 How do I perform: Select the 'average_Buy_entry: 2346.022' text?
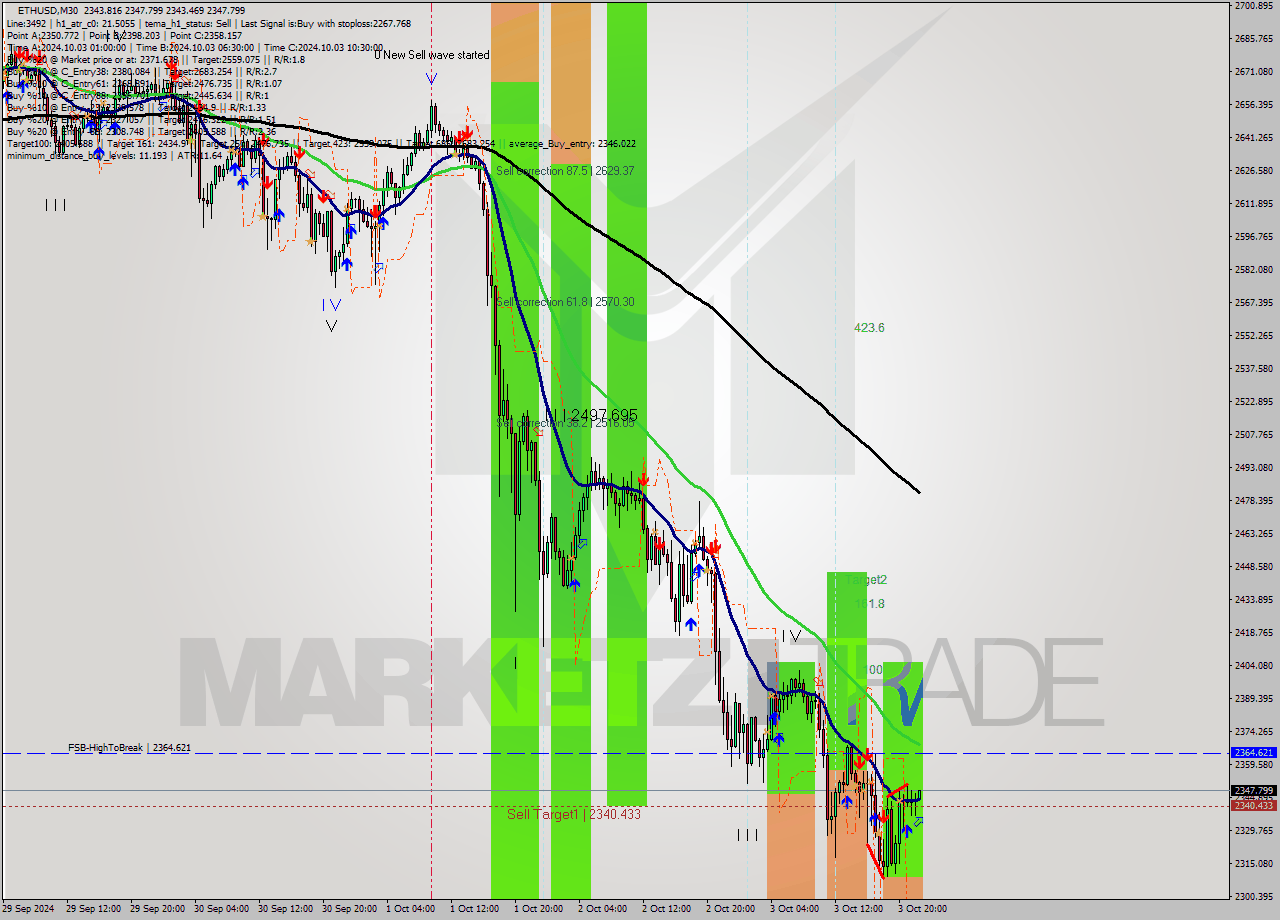[572, 144]
